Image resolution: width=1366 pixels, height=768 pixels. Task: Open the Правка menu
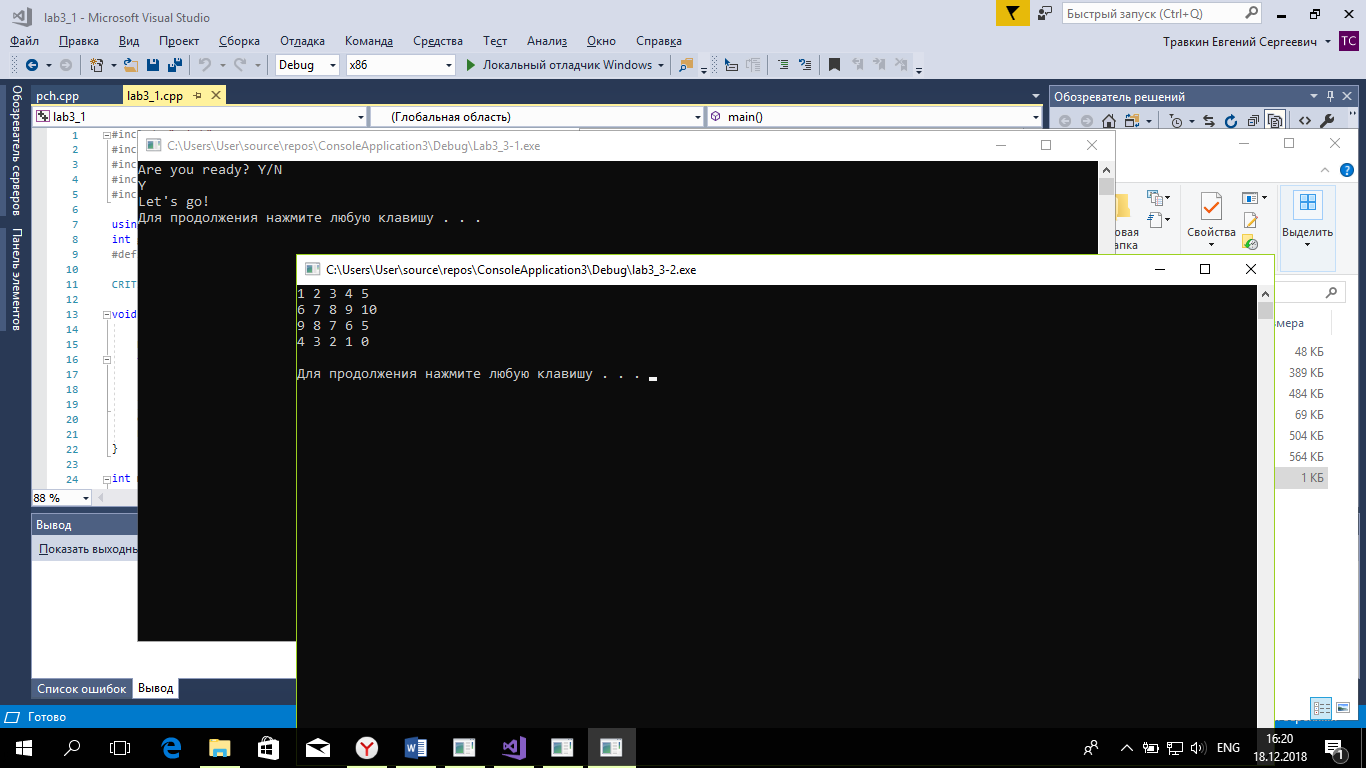79,41
